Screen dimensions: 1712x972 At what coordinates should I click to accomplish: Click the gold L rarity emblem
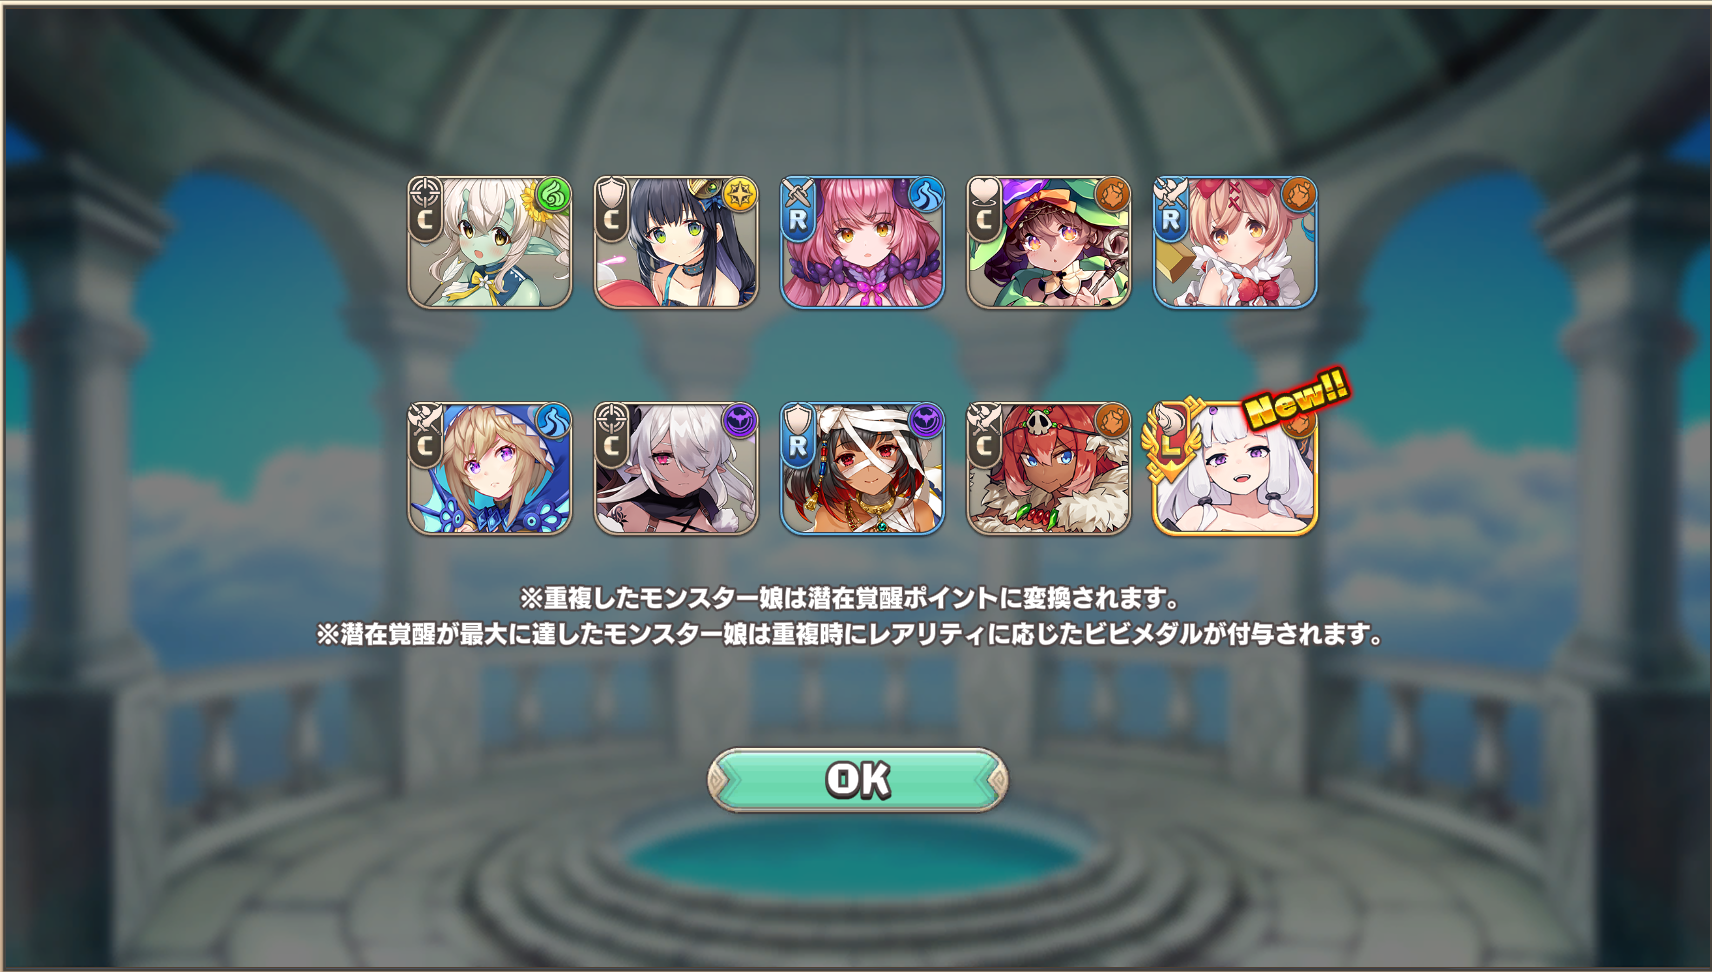point(1171,442)
